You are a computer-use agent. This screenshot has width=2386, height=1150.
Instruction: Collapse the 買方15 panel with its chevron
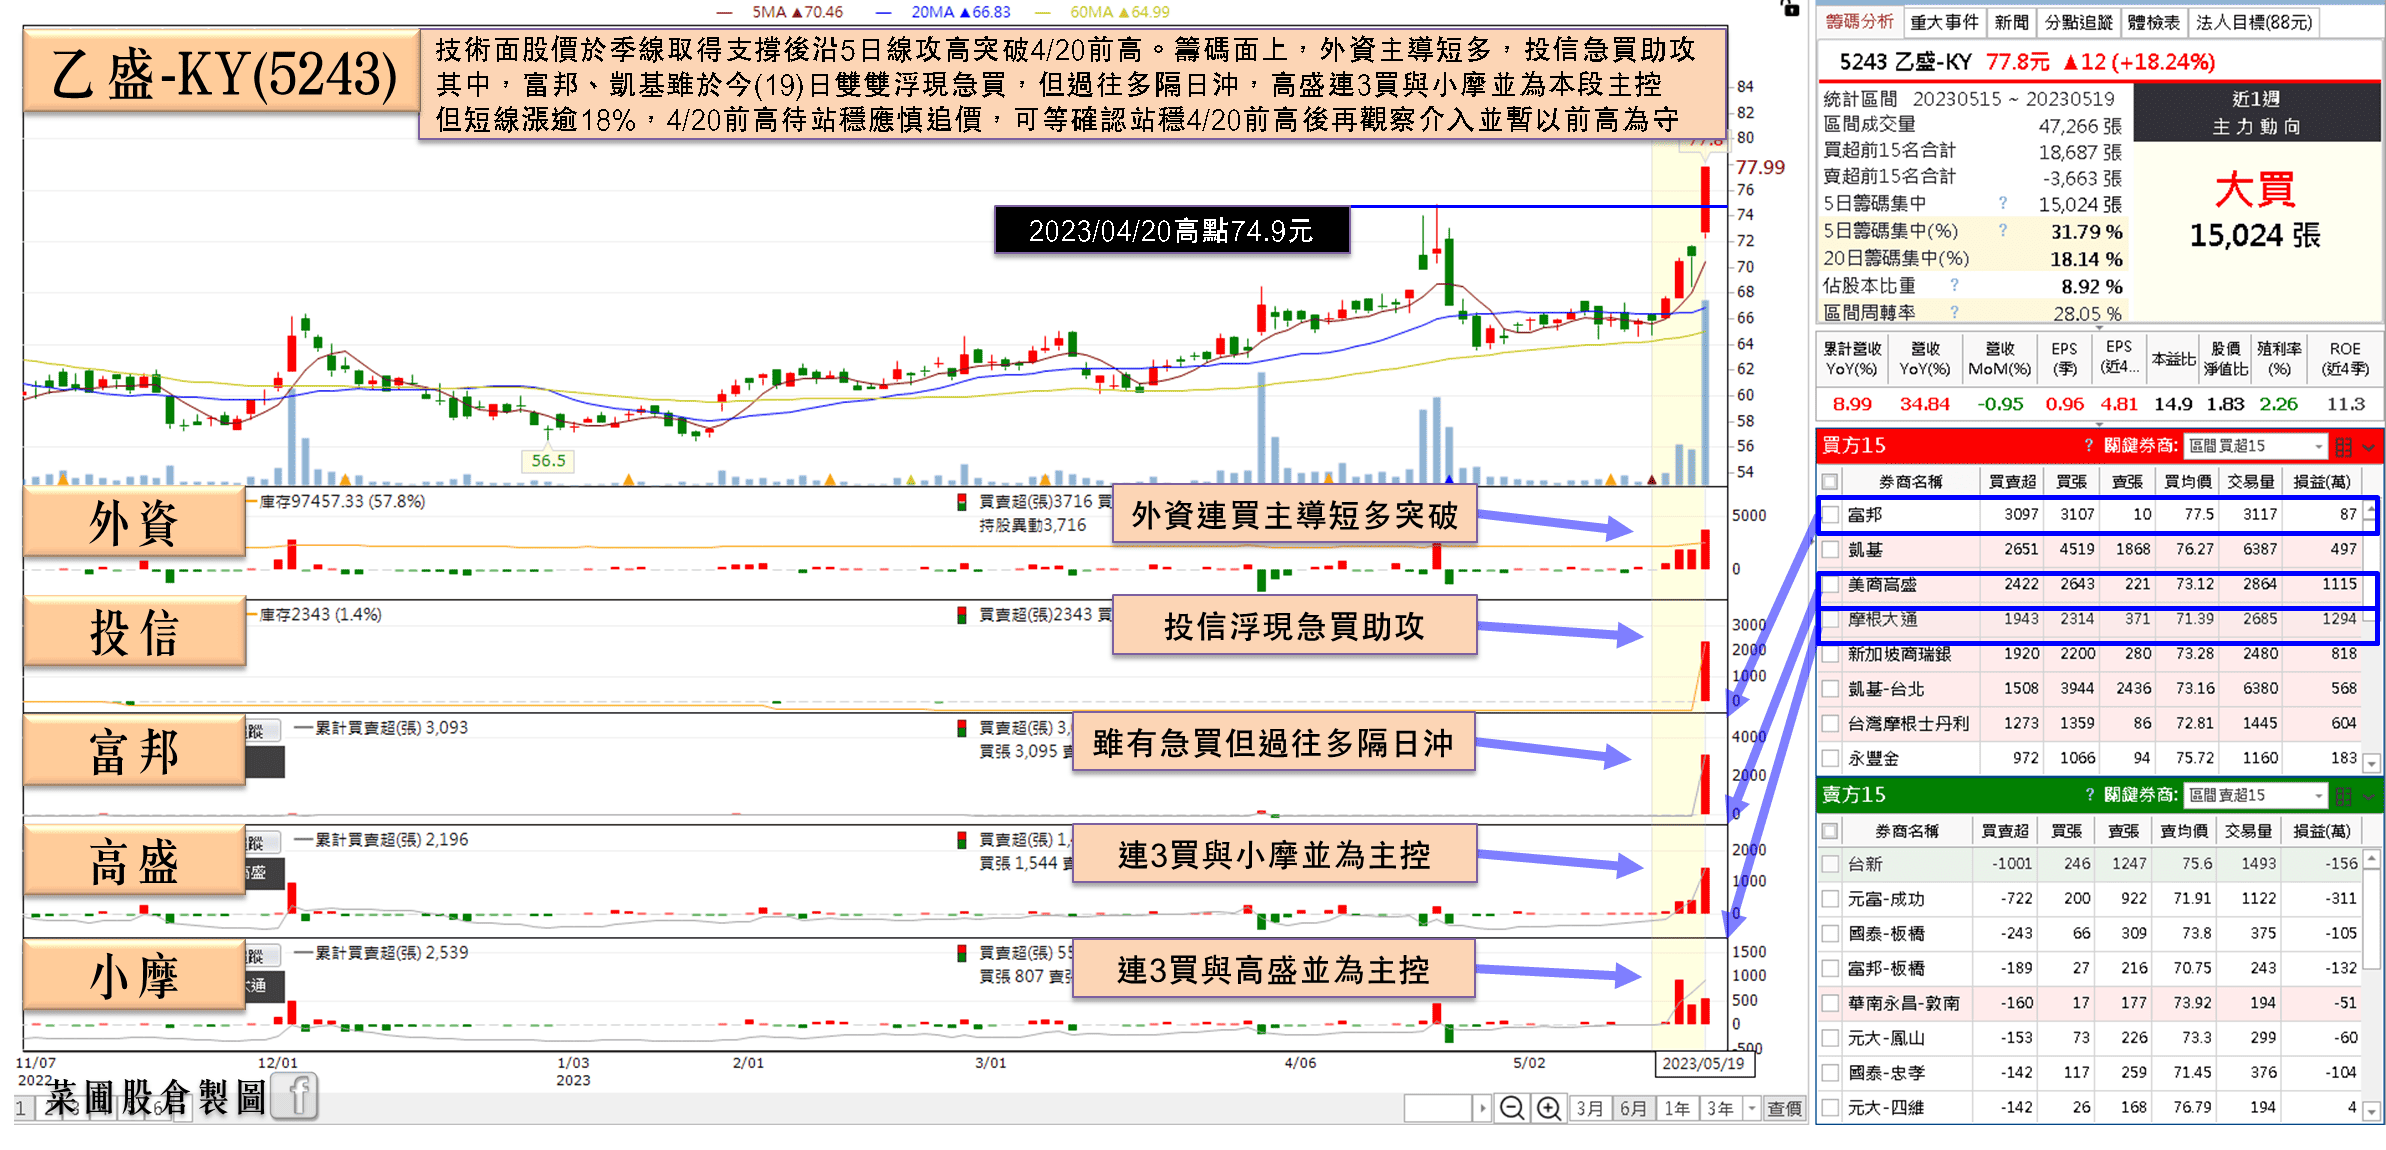pos(2368,447)
